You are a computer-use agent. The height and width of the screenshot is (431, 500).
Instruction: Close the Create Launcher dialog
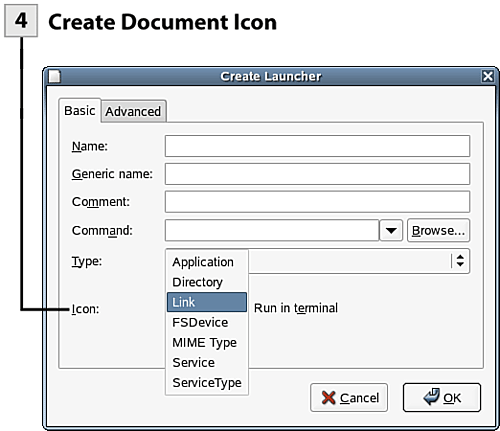click(488, 76)
